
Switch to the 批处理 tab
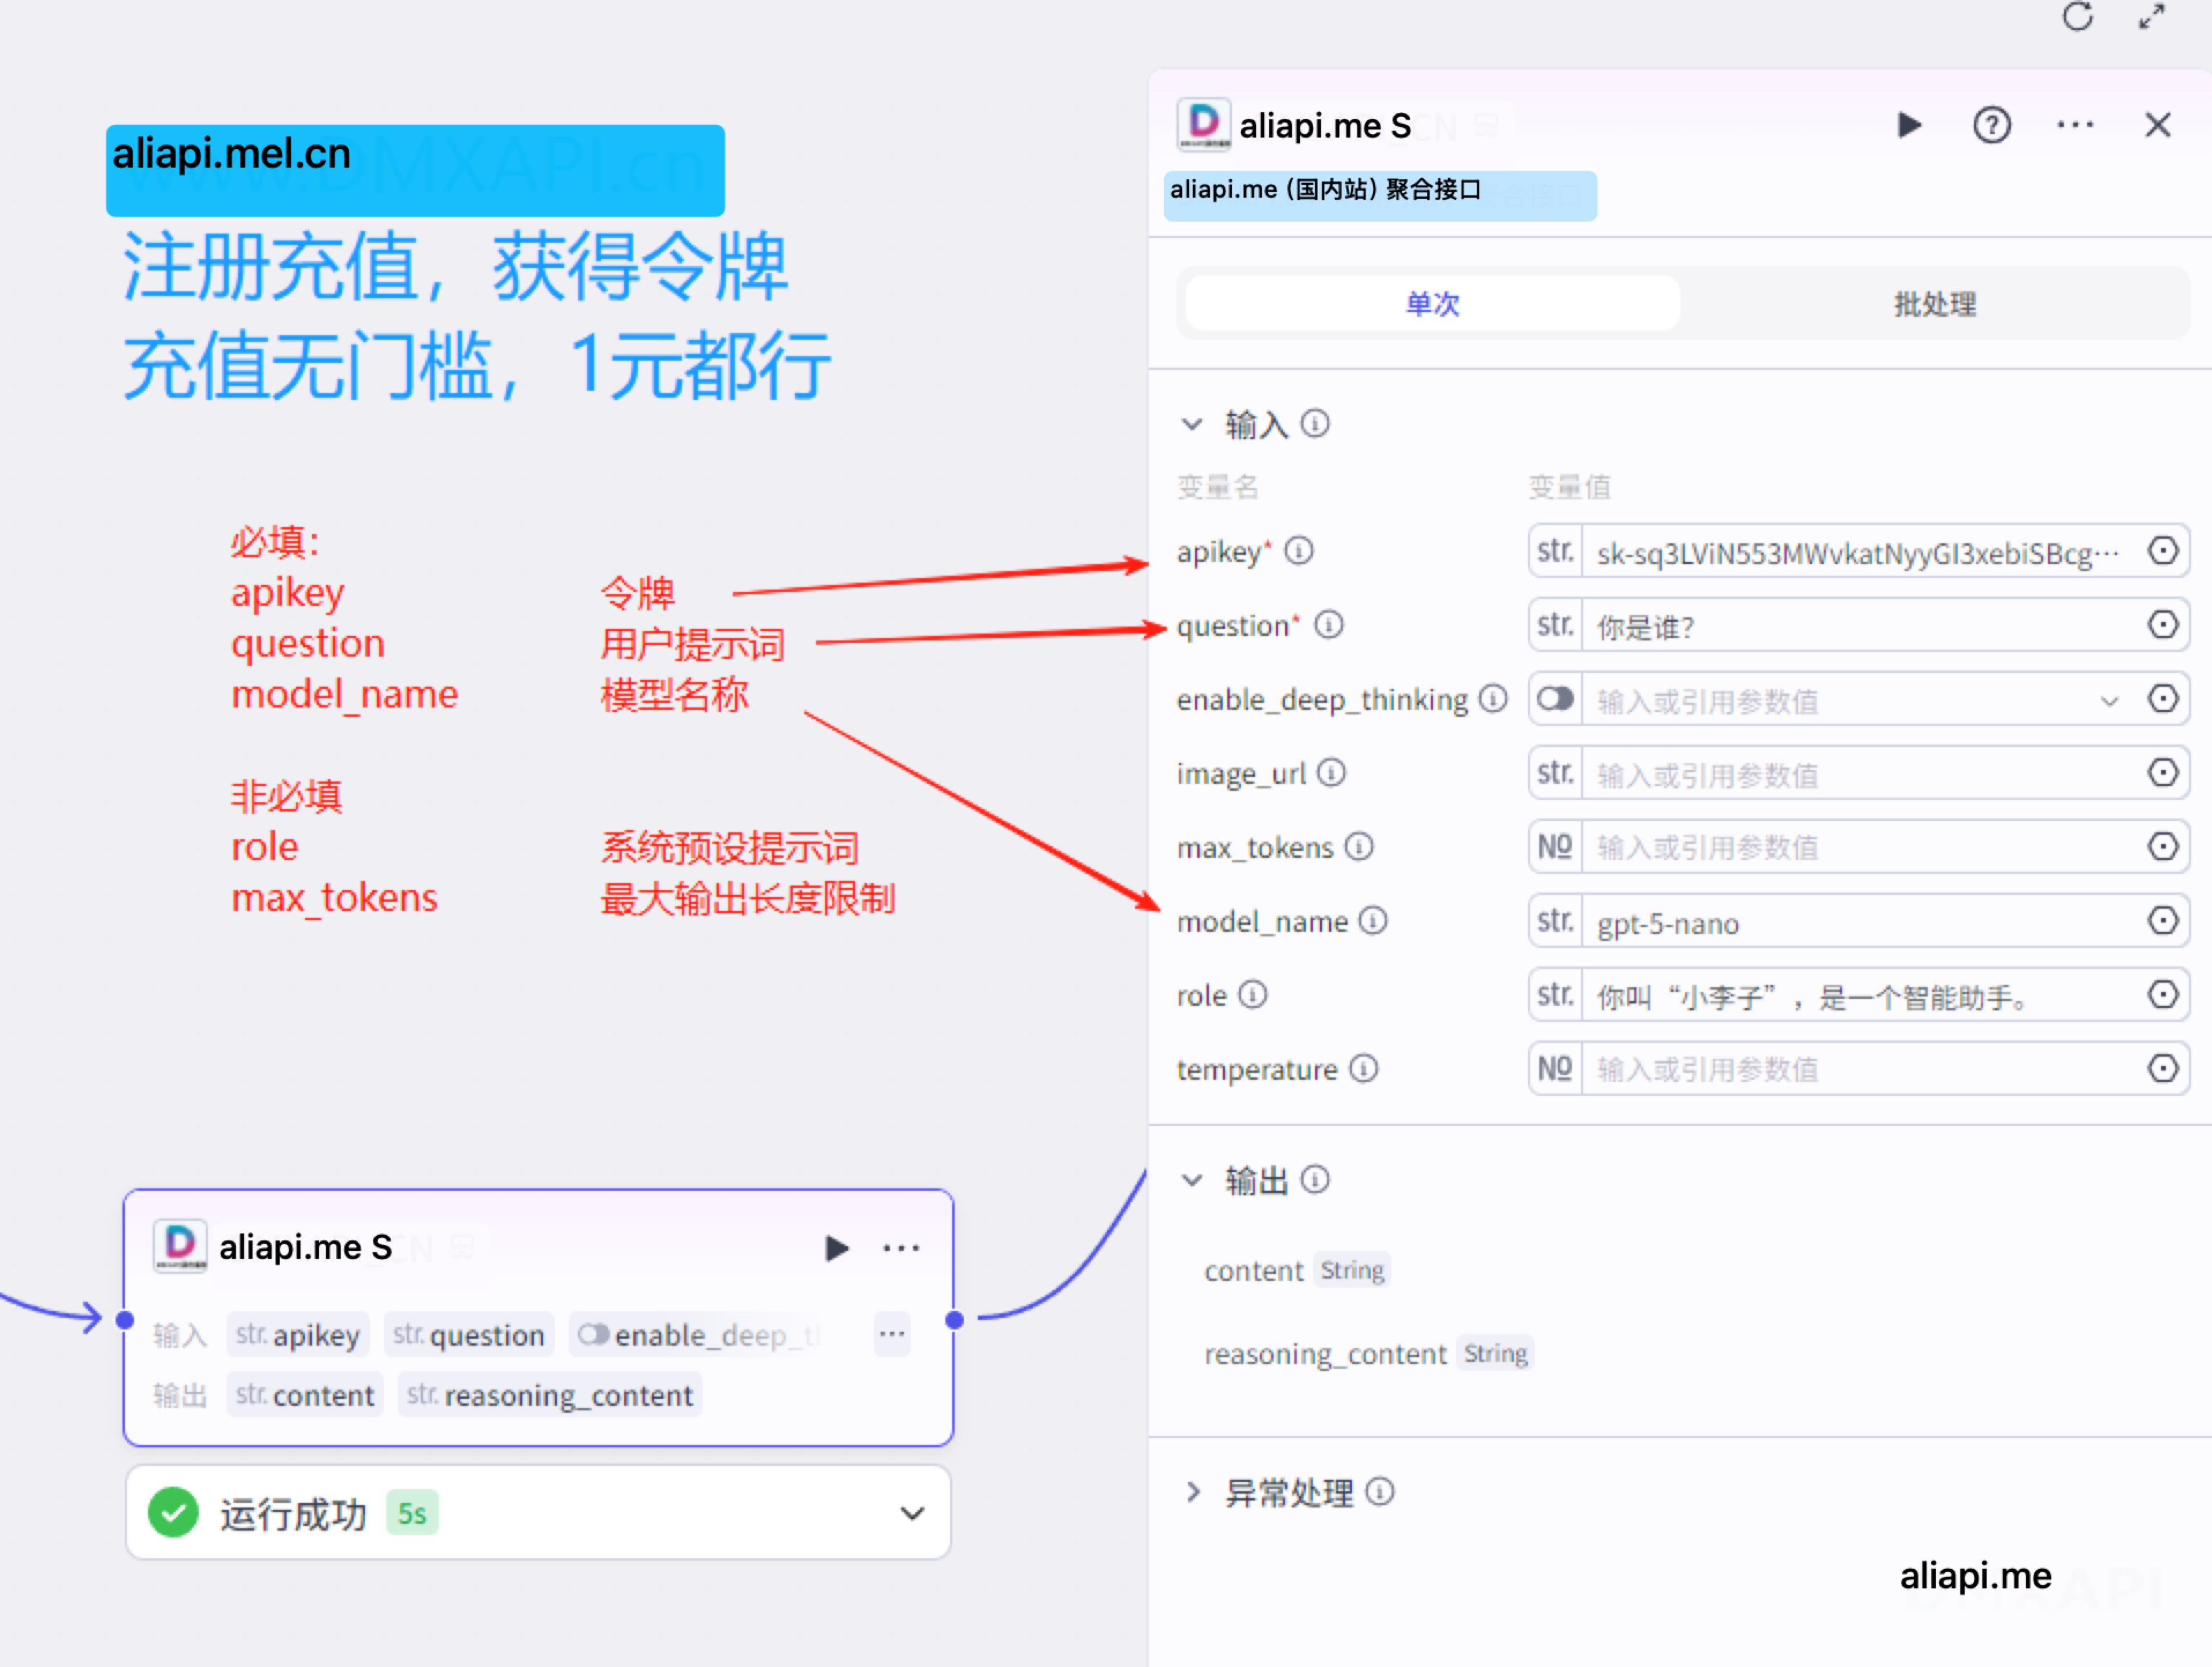point(1934,303)
